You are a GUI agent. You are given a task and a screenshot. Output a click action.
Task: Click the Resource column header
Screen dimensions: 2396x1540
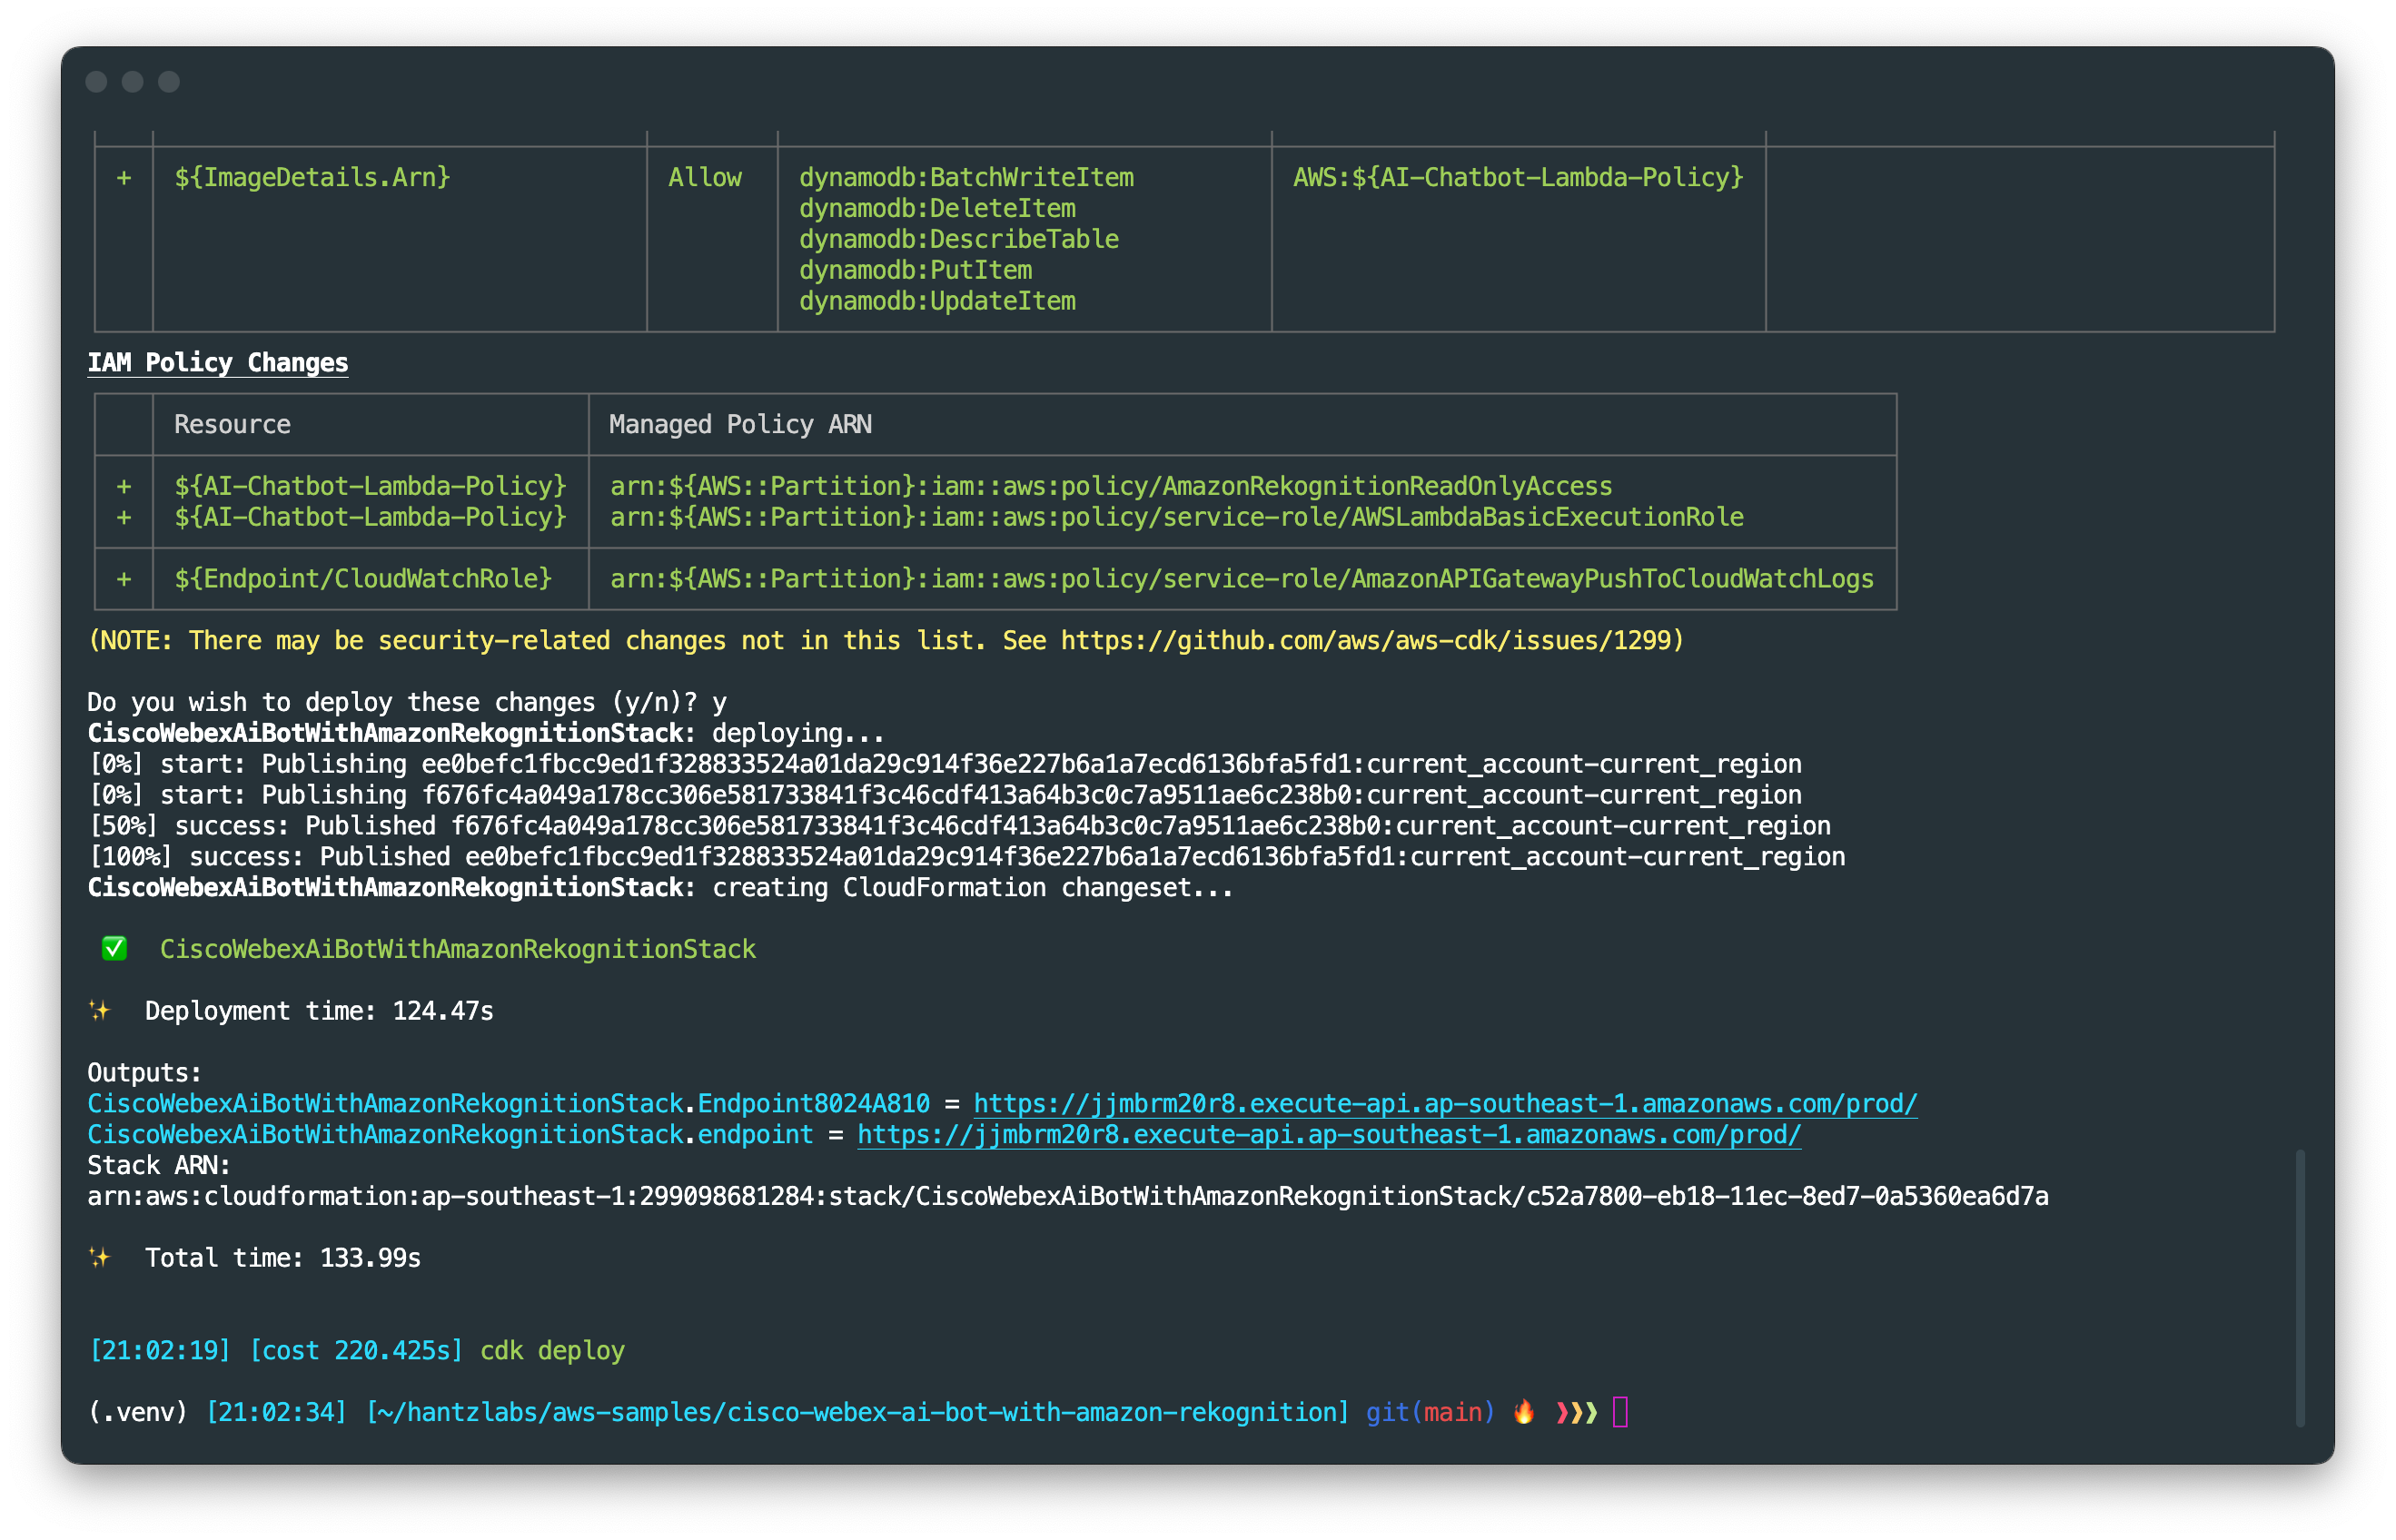(x=232, y=424)
